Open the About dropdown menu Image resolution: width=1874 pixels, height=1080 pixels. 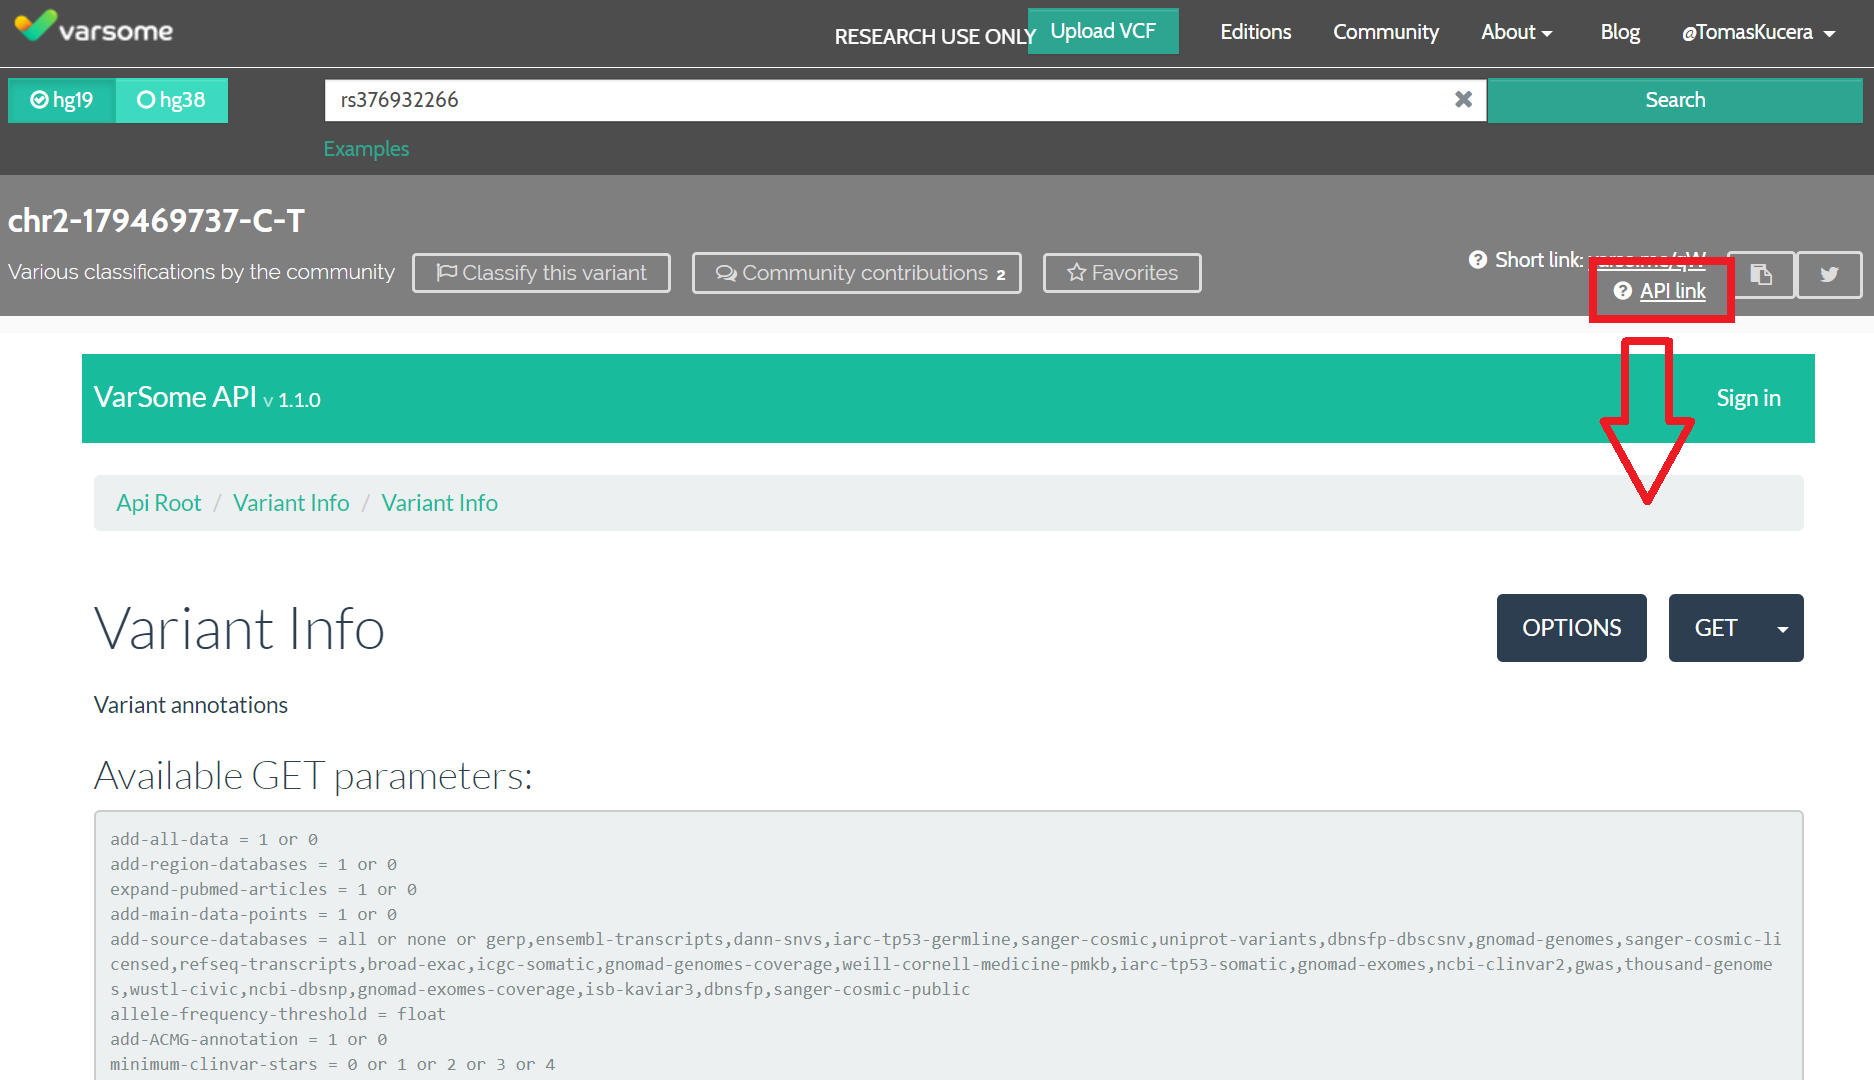(1516, 32)
